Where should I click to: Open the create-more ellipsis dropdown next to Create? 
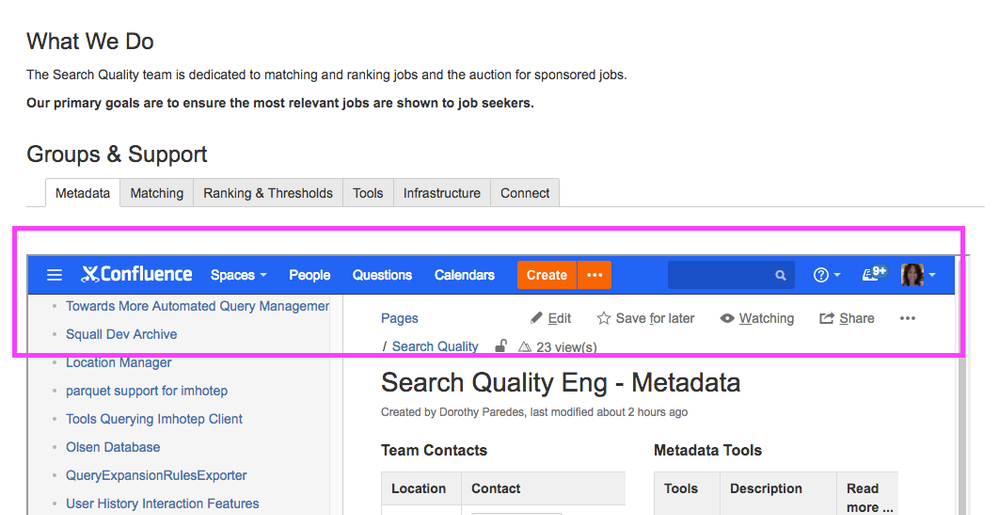tap(594, 275)
